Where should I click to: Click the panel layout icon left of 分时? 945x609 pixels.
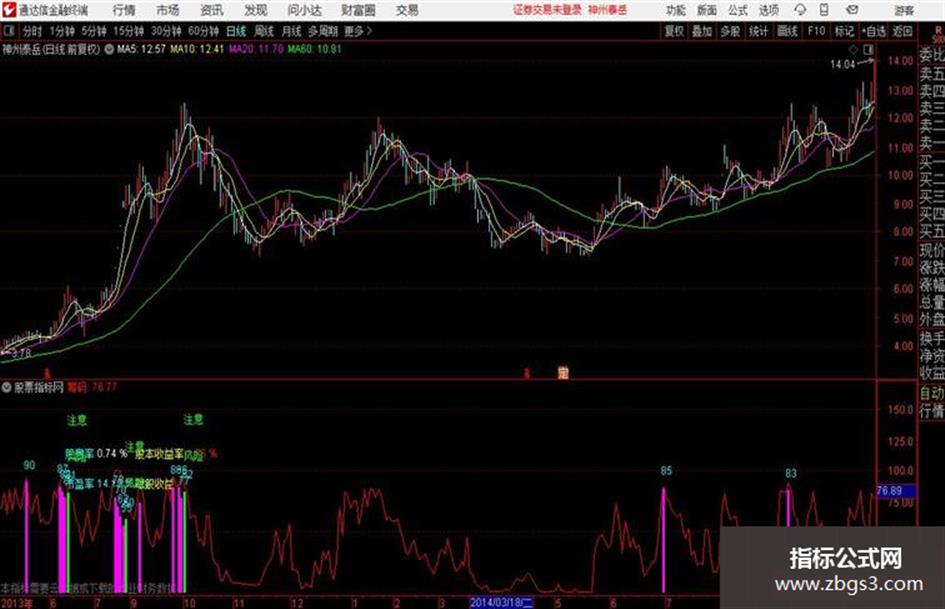(x=8, y=31)
